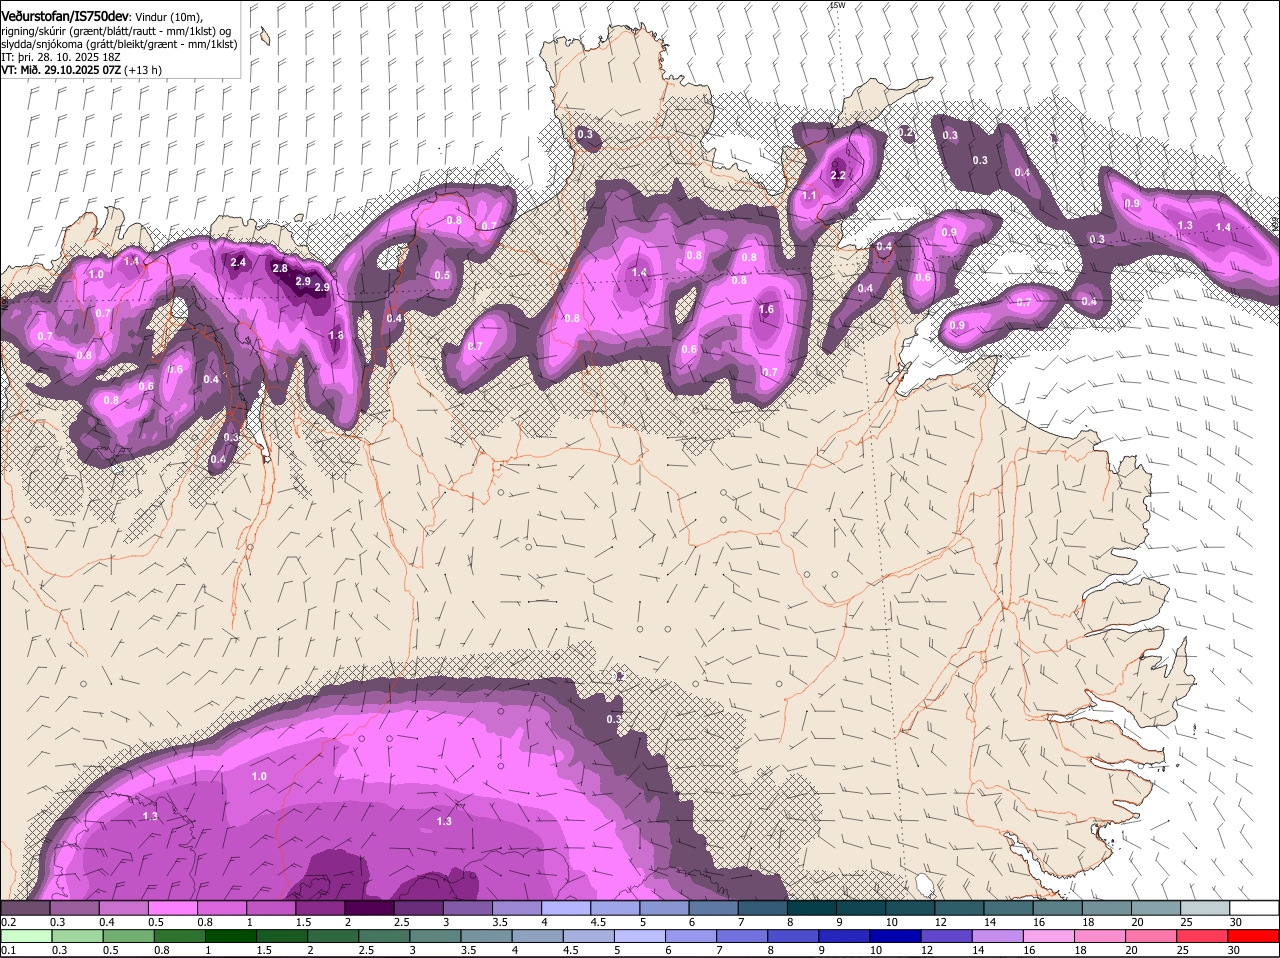Click the deep blue swatch between 10 and 12 in lower legend
Viewport: 1280px width, 958px height.
[x=895, y=936]
